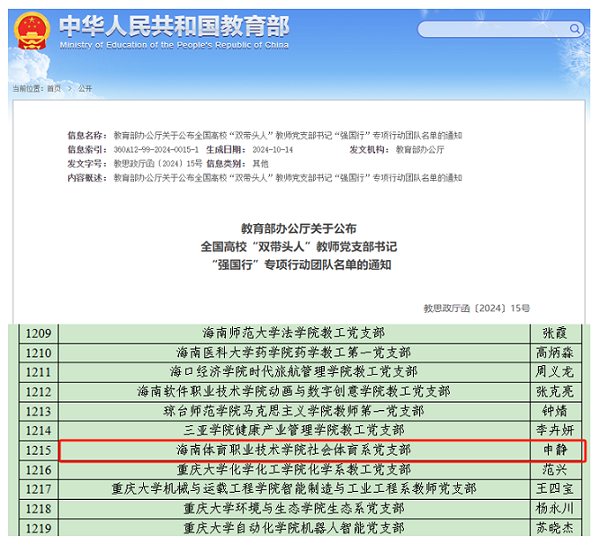Image resolution: width=600 pixels, height=544 pixels.
Task: Click 海口经济学院时代旅航管理学院教工党支部 cell
Action: pos(293,372)
